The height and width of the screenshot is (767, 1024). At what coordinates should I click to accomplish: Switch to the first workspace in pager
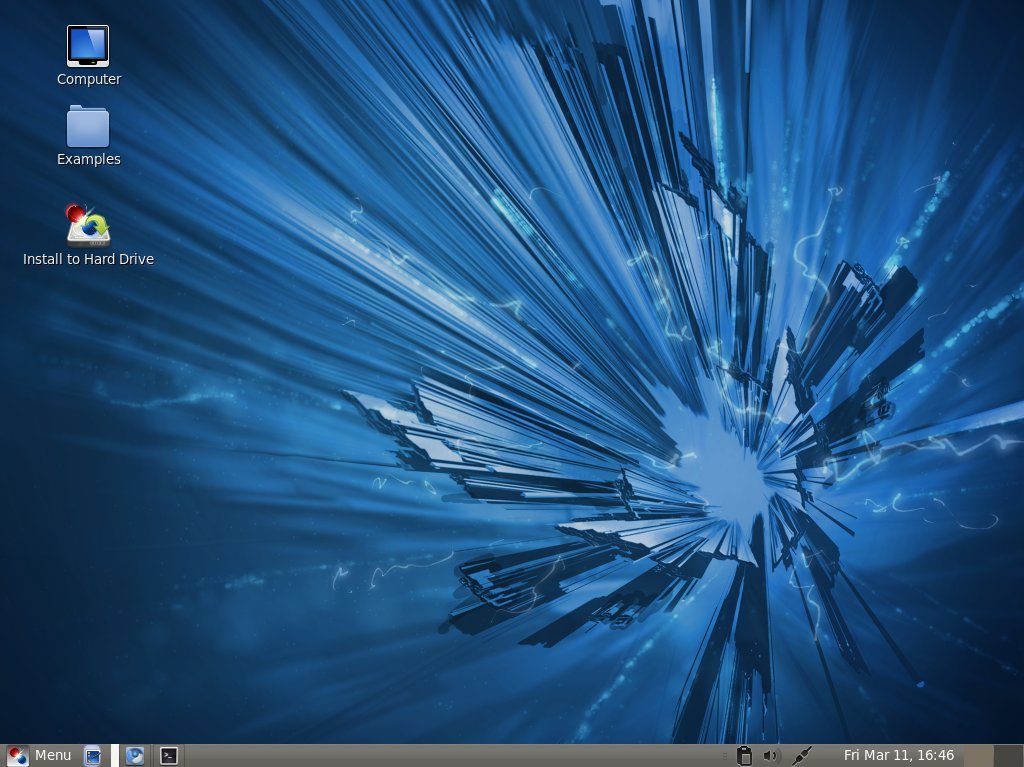tap(979, 756)
